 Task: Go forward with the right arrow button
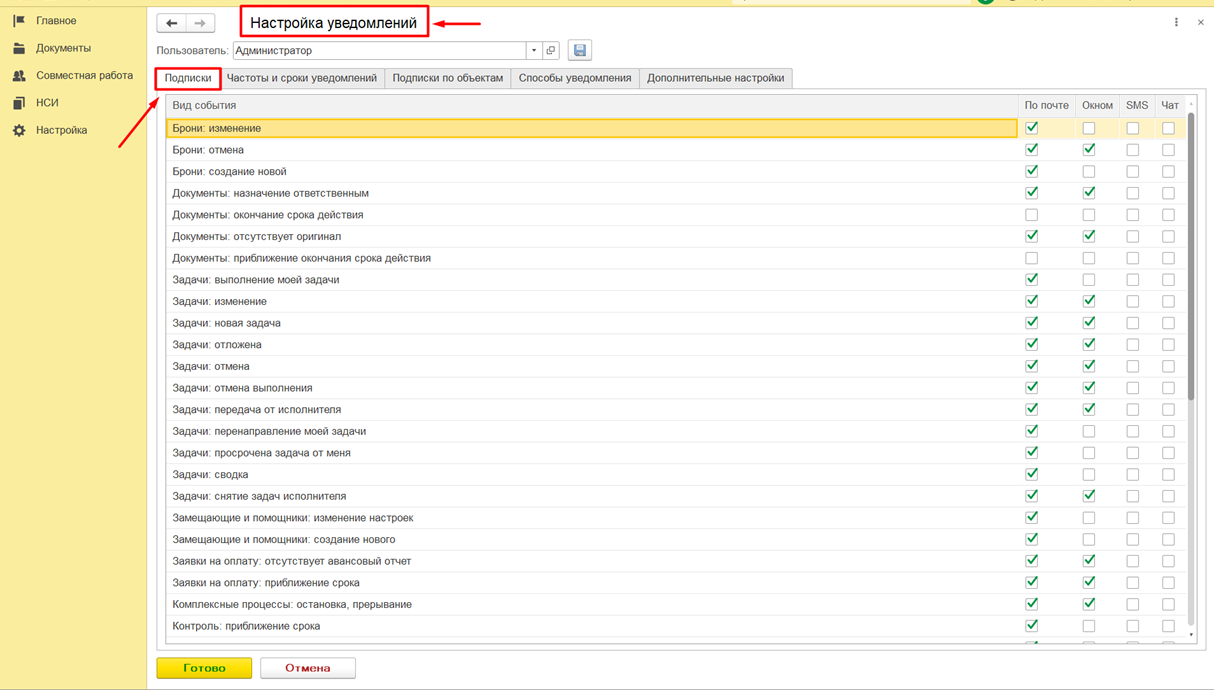pos(200,23)
